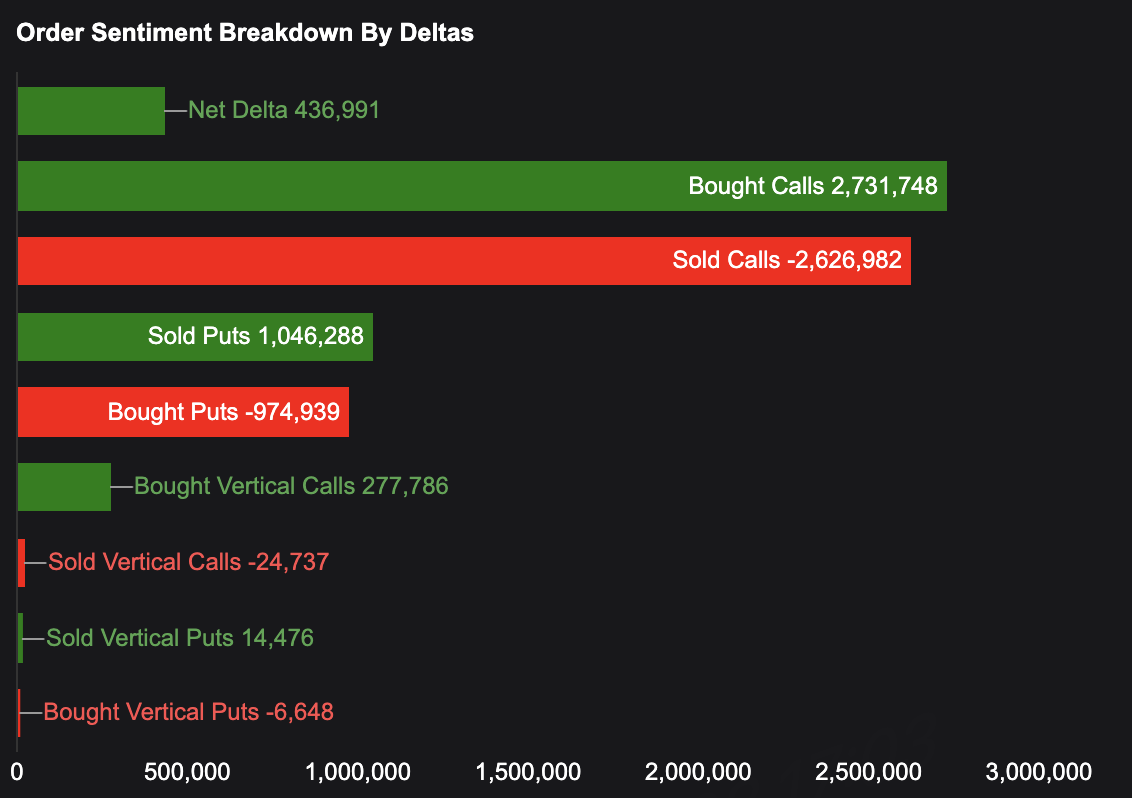Viewport: 1132px width, 798px height.
Task: Select the Bought Vertical Calls green bar
Action: click(x=64, y=487)
